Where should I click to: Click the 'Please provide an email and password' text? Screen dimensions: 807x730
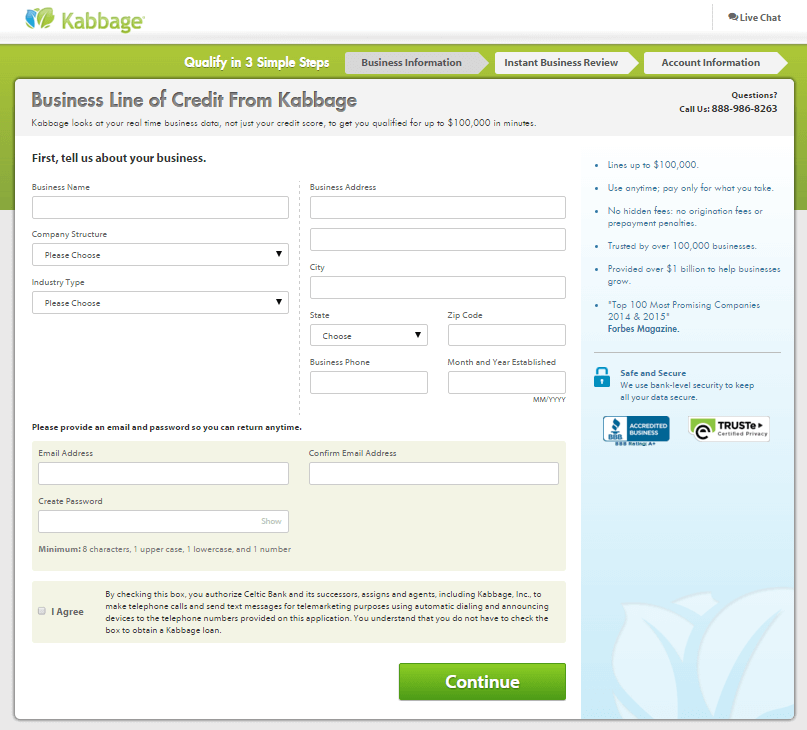(167, 427)
